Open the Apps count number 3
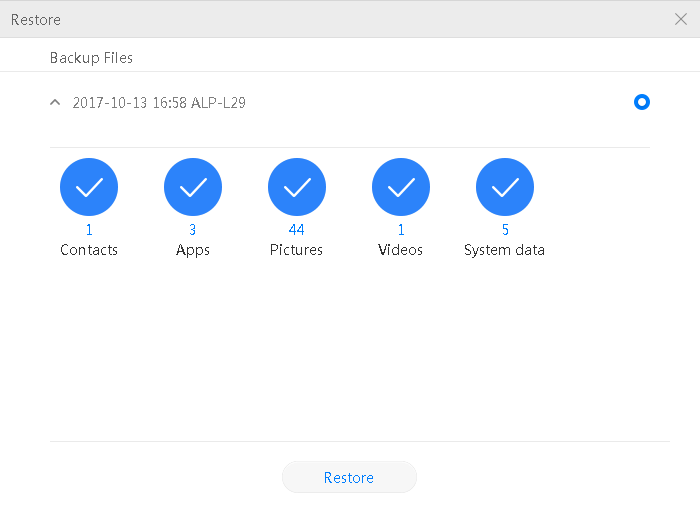The image size is (700, 522). tap(193, 230)
